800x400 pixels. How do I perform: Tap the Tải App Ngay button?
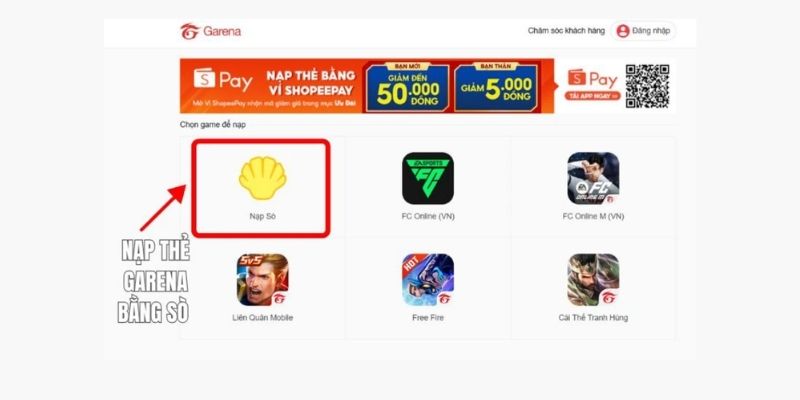pyautogui.click(x=592, y=96)
